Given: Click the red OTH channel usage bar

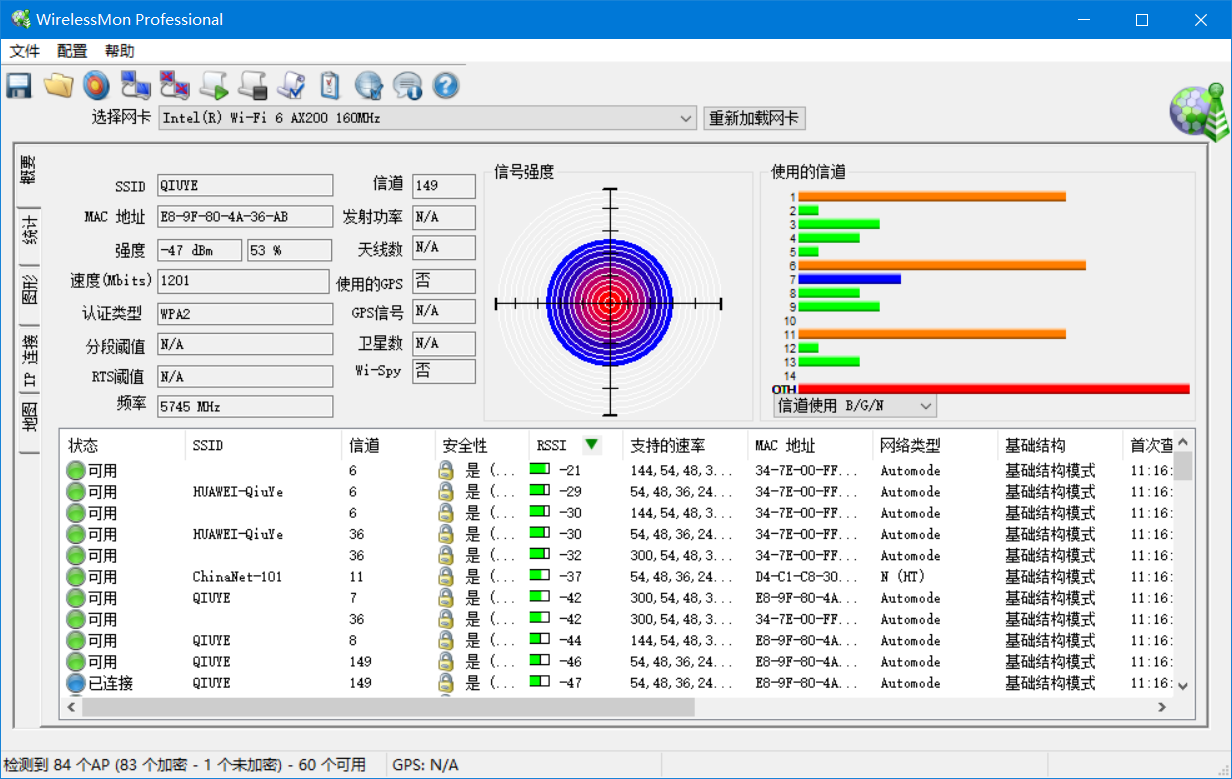Looking at the screenshot, I should point(994,389).
